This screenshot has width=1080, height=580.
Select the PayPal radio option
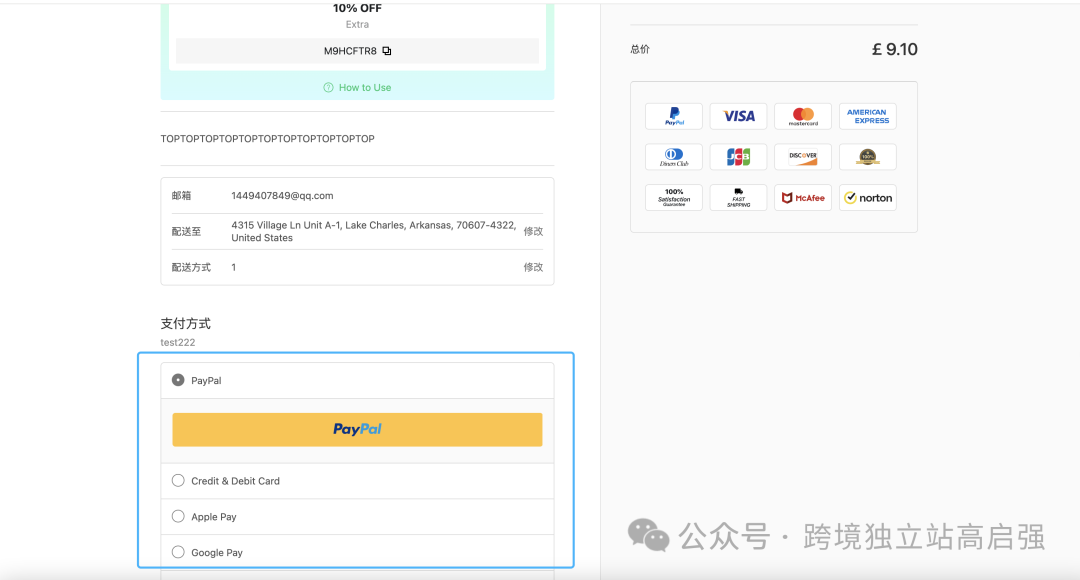tap(178, 380)
